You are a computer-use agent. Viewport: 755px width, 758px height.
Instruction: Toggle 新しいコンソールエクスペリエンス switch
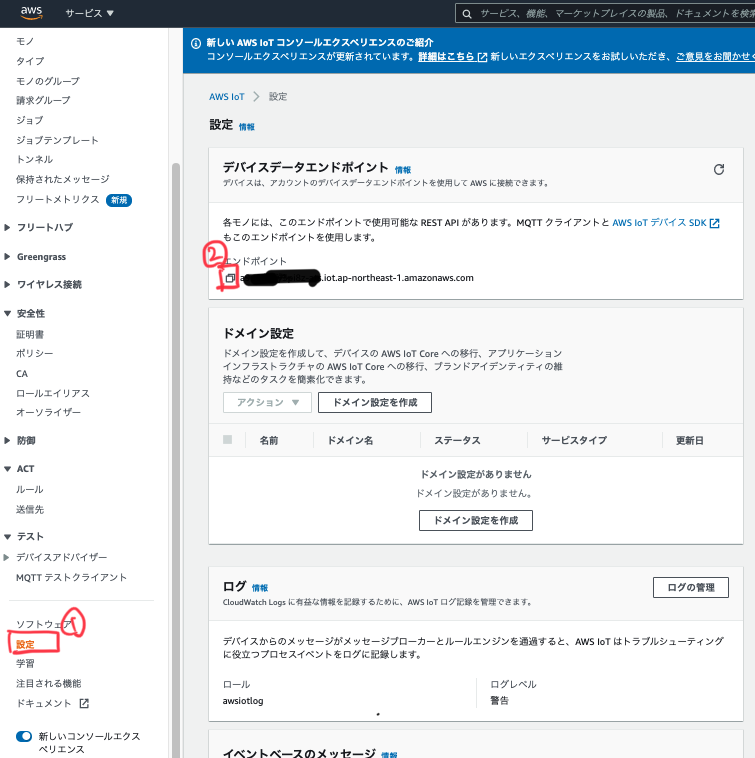click(x=24, y=736)
